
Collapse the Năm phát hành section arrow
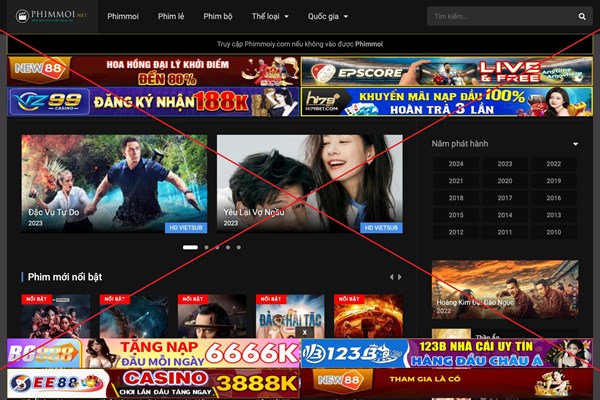(x=576, y=144)
